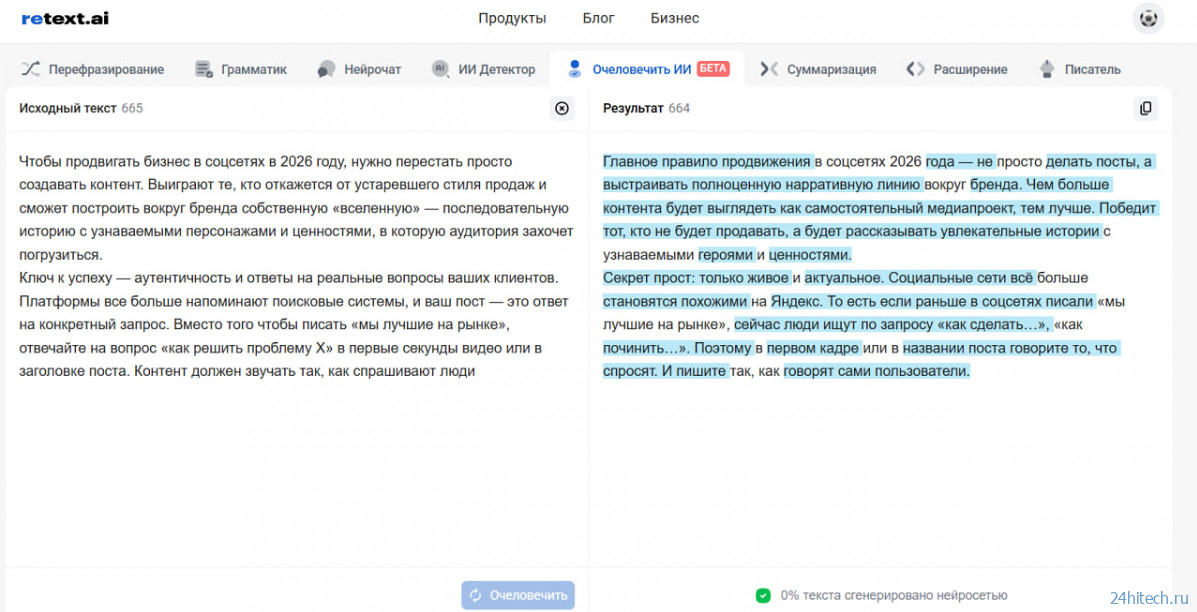1197x612 pixels.
Task: Click the retext.ai logo
Action: [65, 18]
